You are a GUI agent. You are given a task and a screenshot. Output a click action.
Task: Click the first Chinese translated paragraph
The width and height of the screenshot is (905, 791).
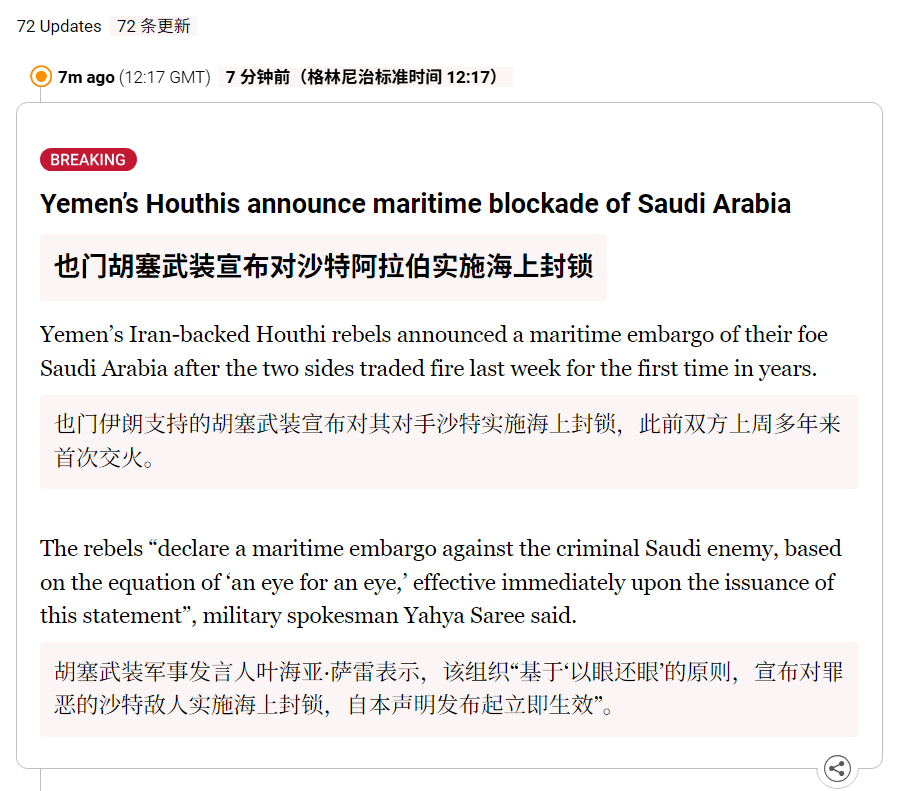449,442
